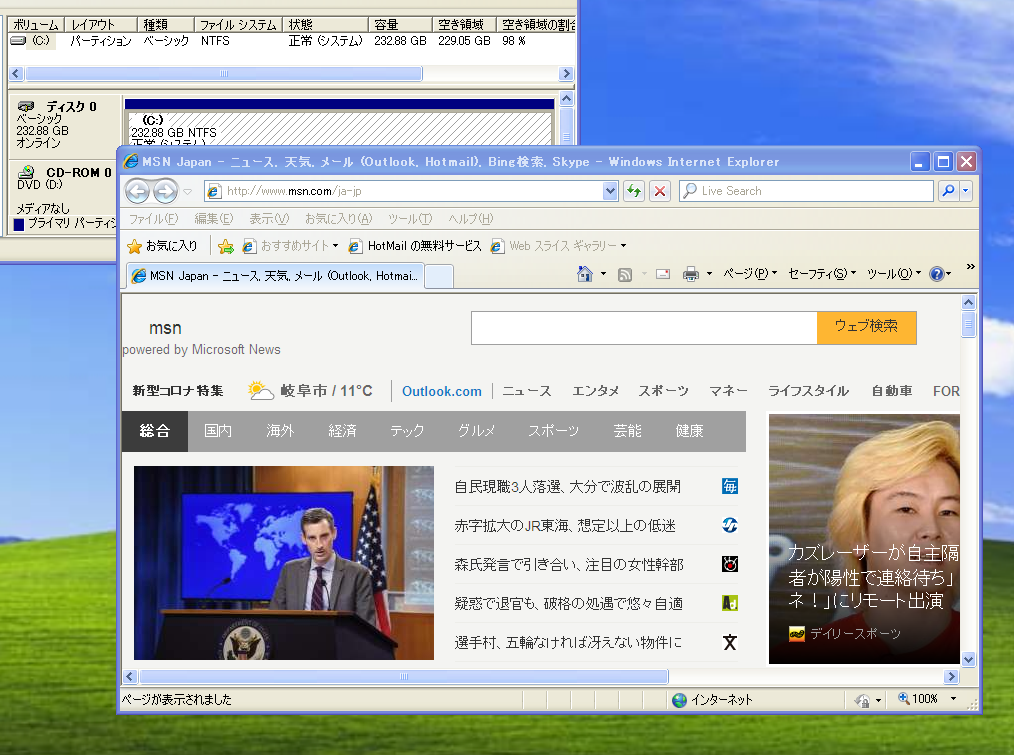Click the source icon beside 疑惑で退官 headline

(x=729, y=603)
